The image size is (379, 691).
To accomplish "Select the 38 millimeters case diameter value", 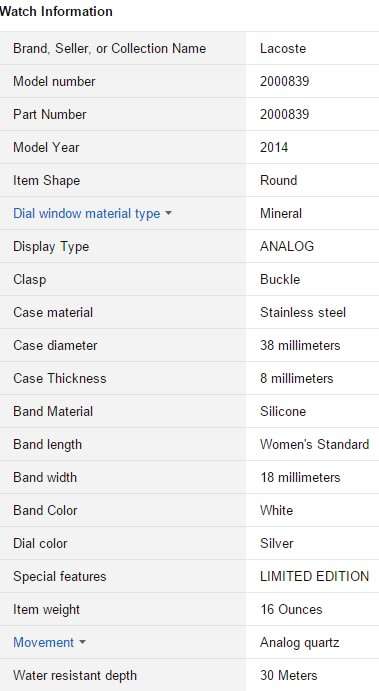I will click(x=300, y=345).
